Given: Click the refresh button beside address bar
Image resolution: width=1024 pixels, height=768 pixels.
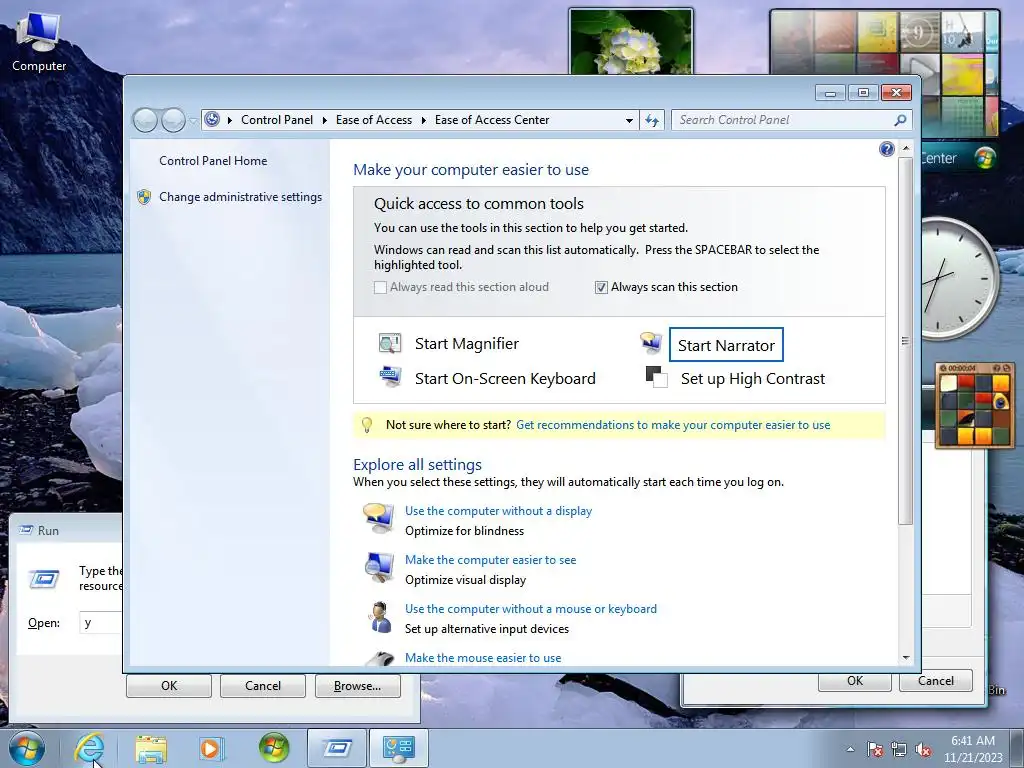Looking at the screenshot, I should [652, 120].
